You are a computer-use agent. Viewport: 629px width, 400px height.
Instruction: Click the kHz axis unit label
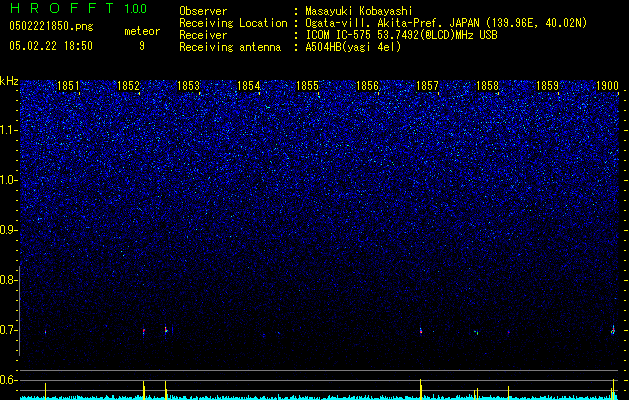click(9, 81)
